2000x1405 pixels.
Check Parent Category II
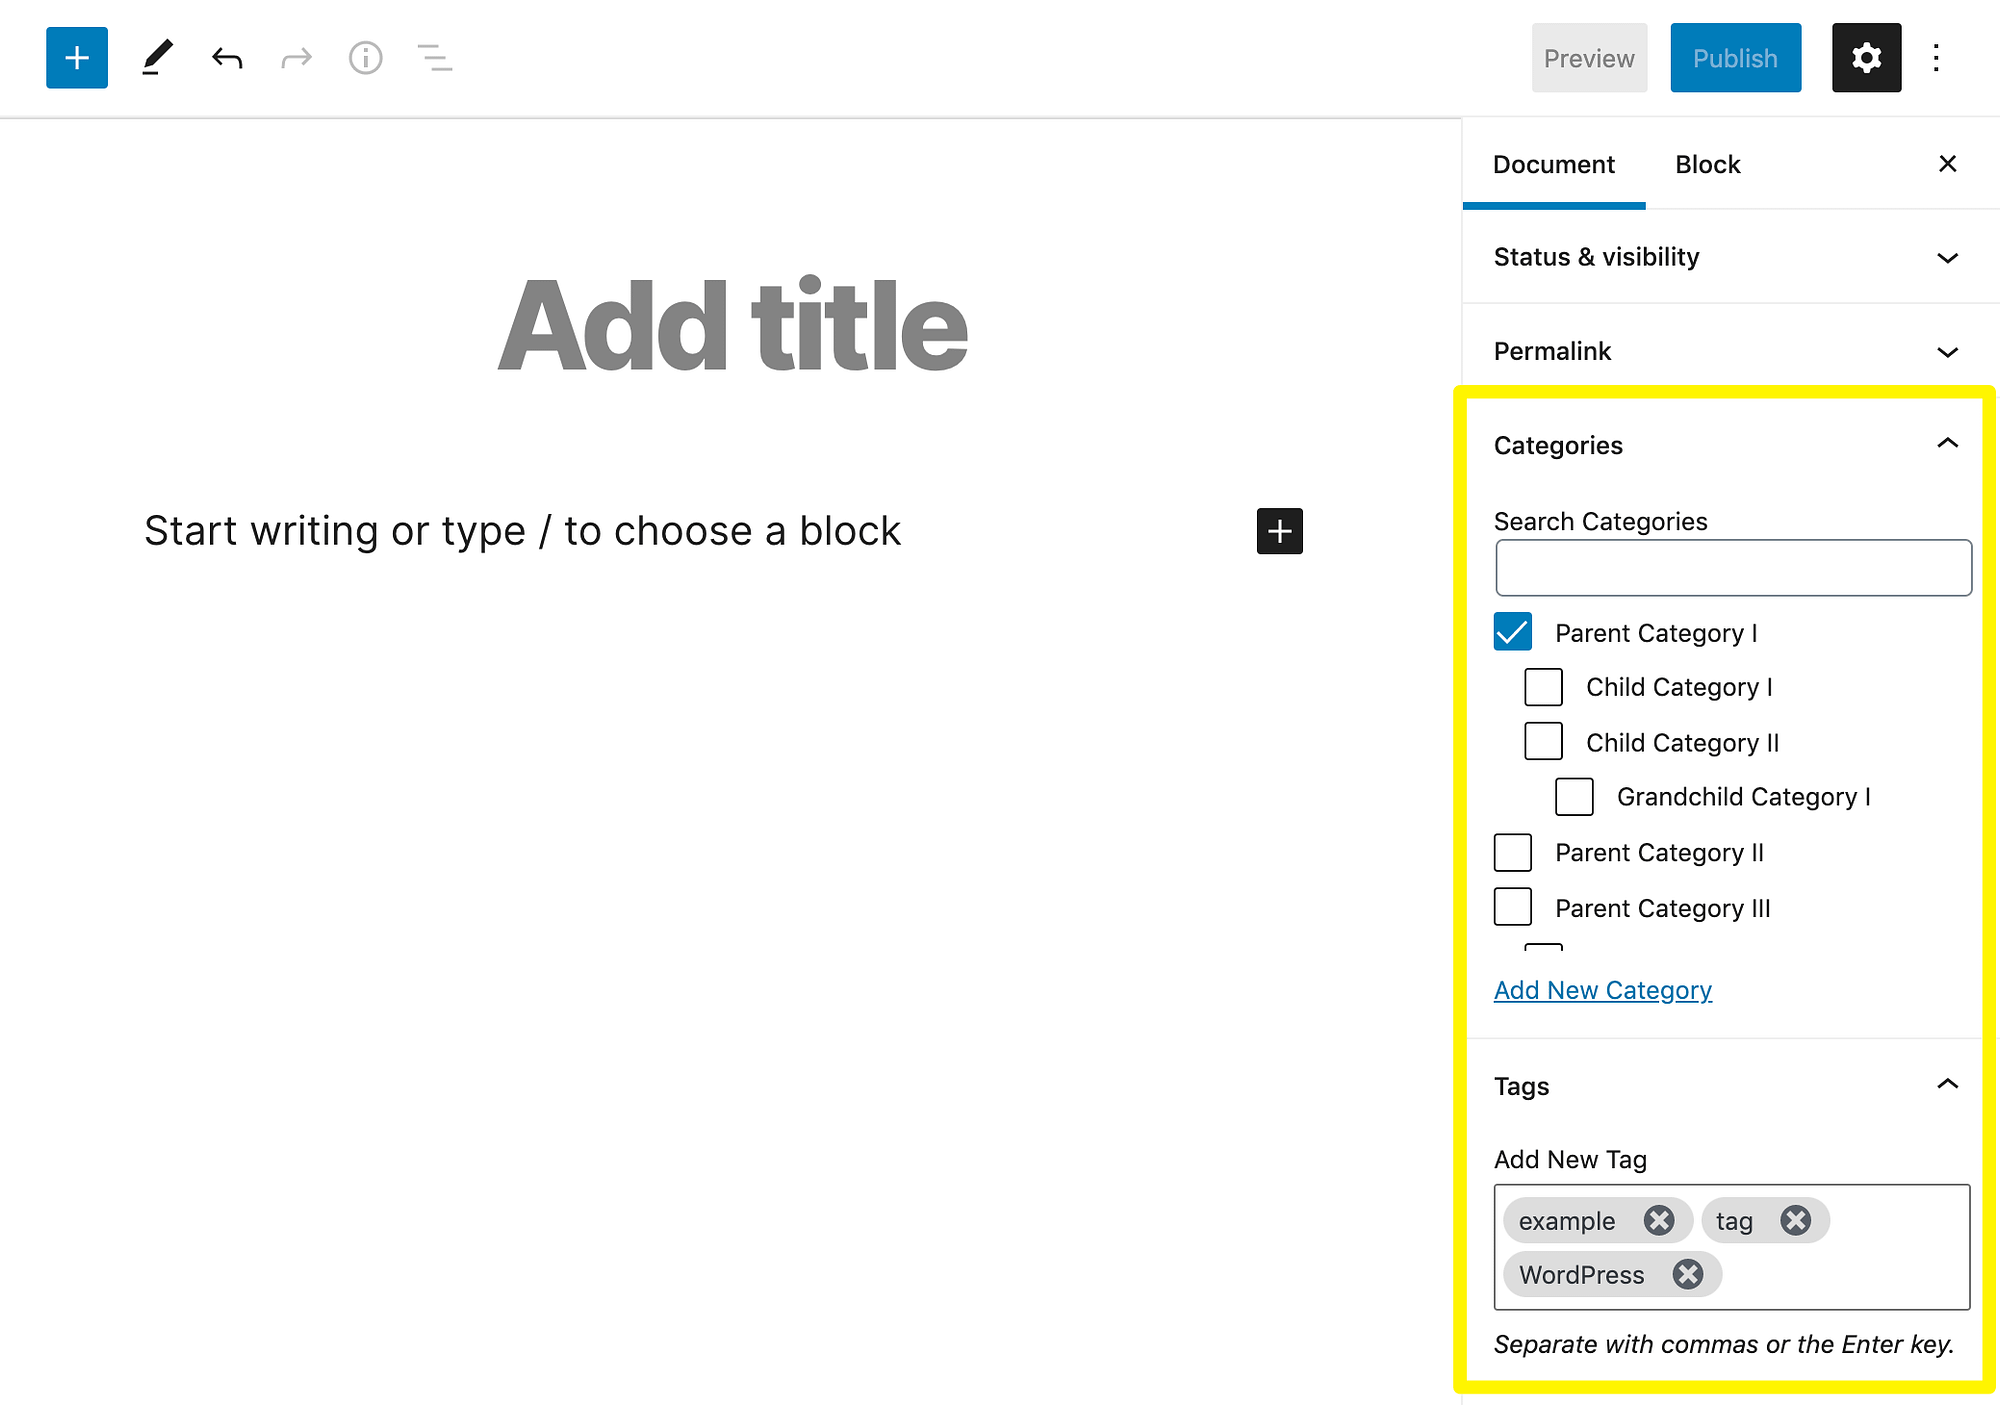click(1513, 852)
